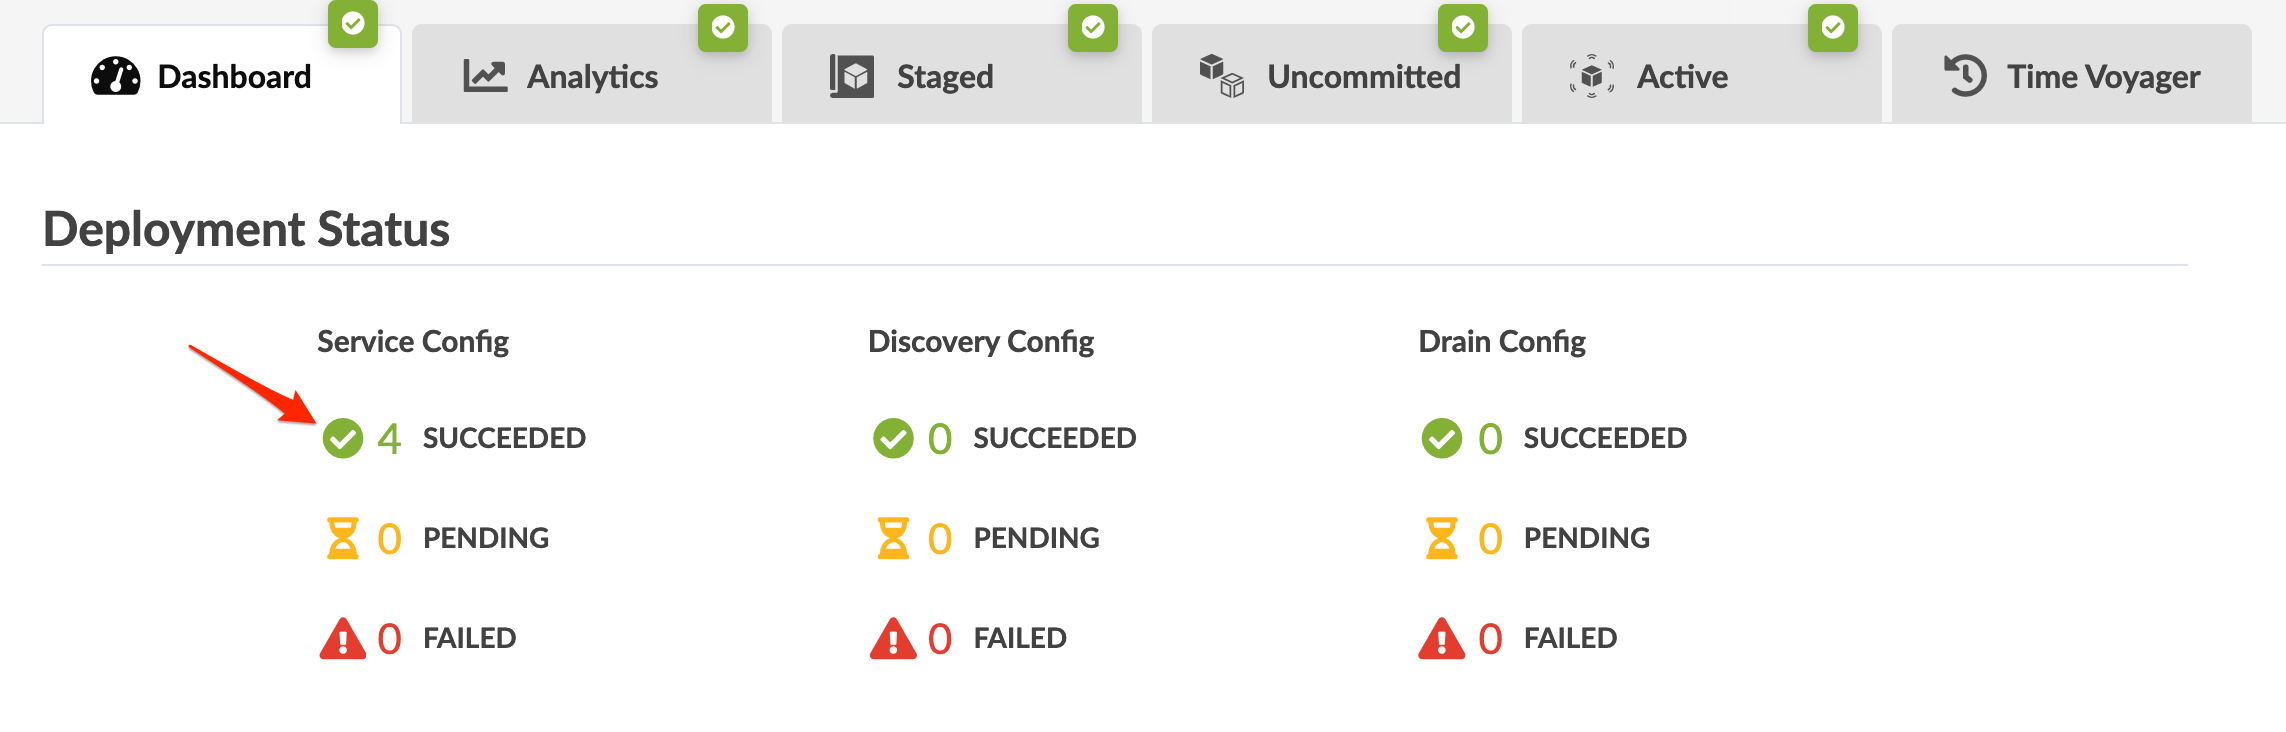Open the Staged tab
2286x732 pixels.
[x=944, y=77]
